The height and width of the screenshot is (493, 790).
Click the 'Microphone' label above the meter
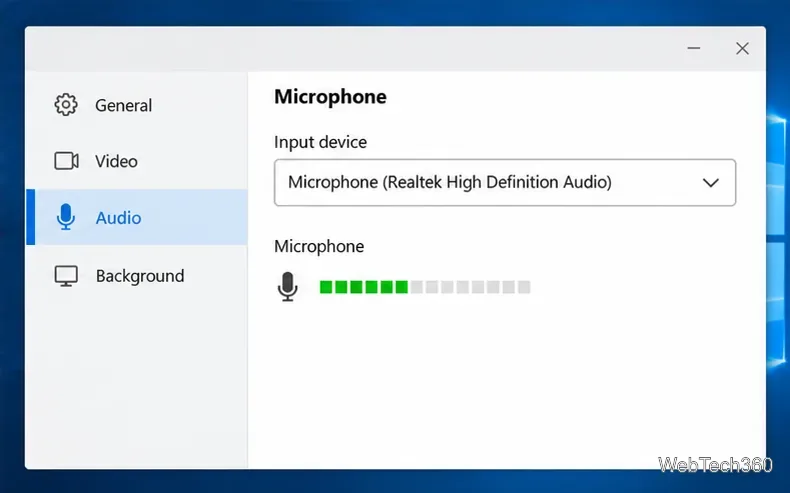click(x=319, y=246)
